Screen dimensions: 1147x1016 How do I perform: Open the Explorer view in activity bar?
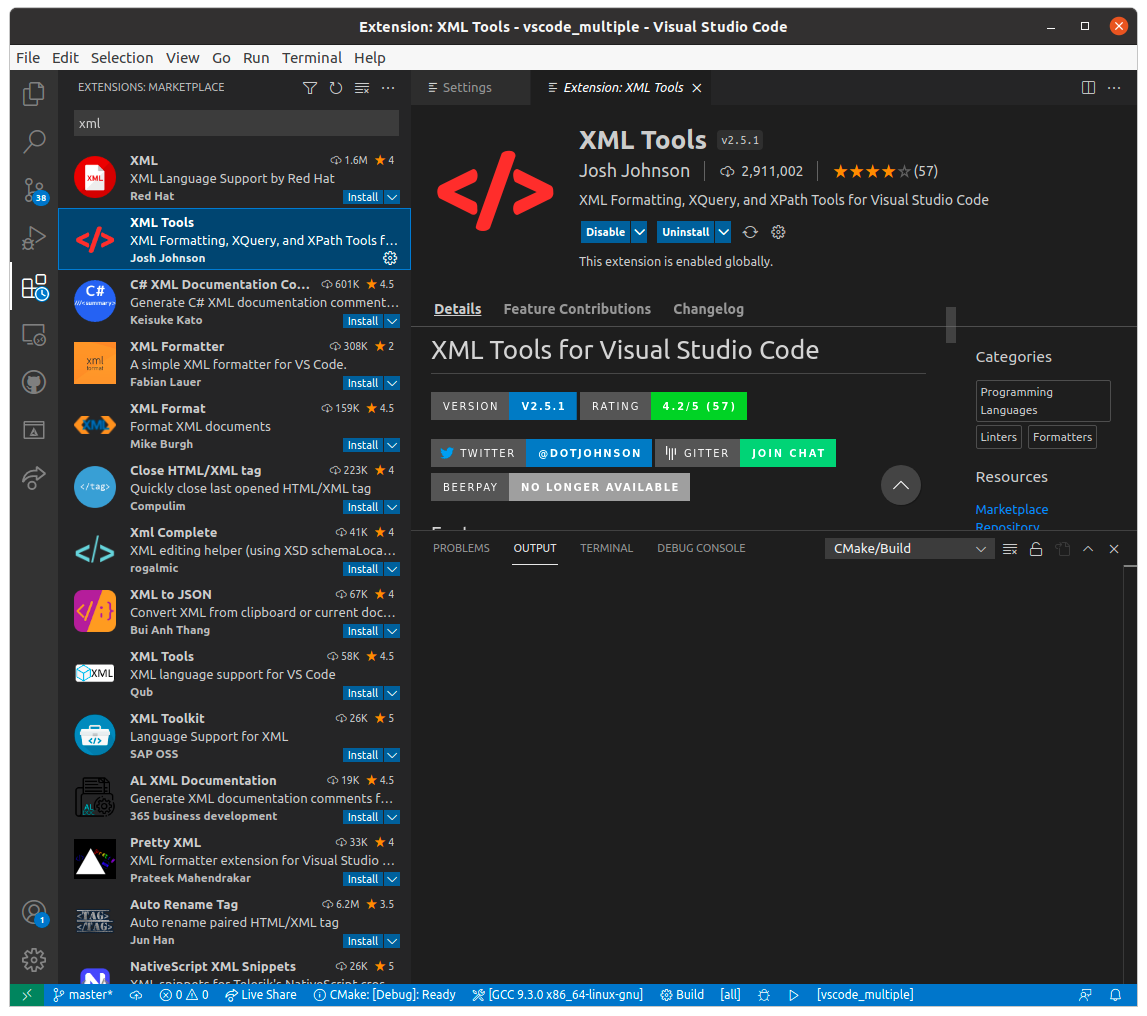point(34,94)
